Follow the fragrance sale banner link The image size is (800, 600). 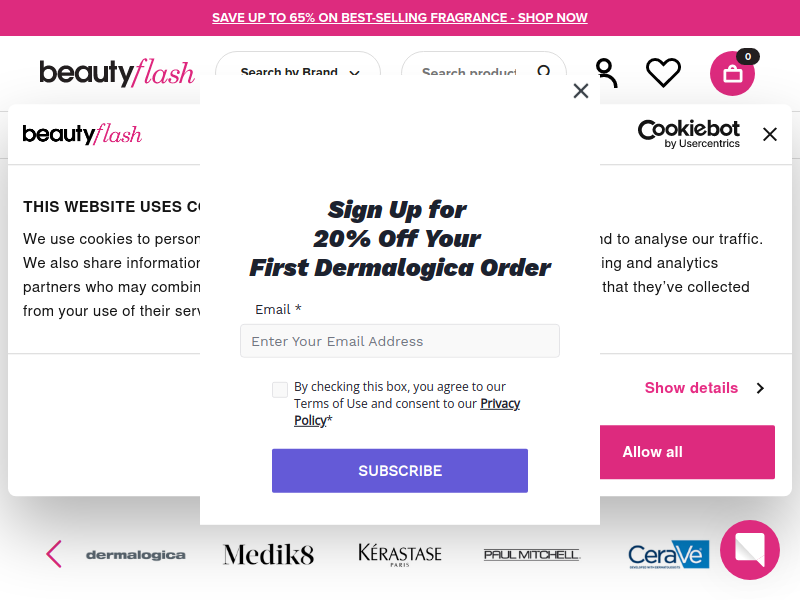pos(399,18)
